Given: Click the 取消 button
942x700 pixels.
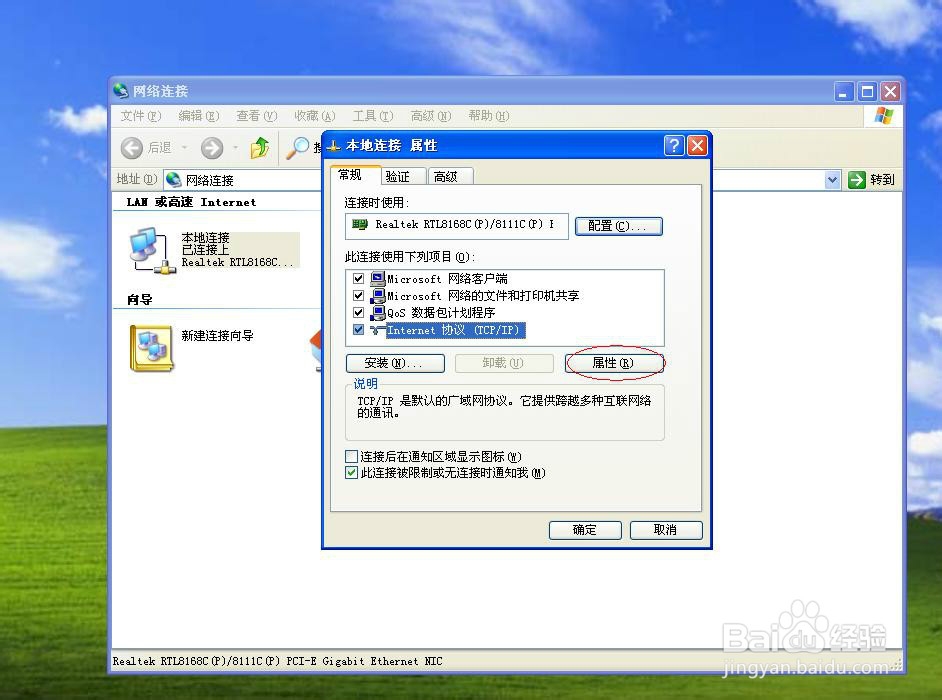Looking at the screenshot, I should [x=666, y=530].
